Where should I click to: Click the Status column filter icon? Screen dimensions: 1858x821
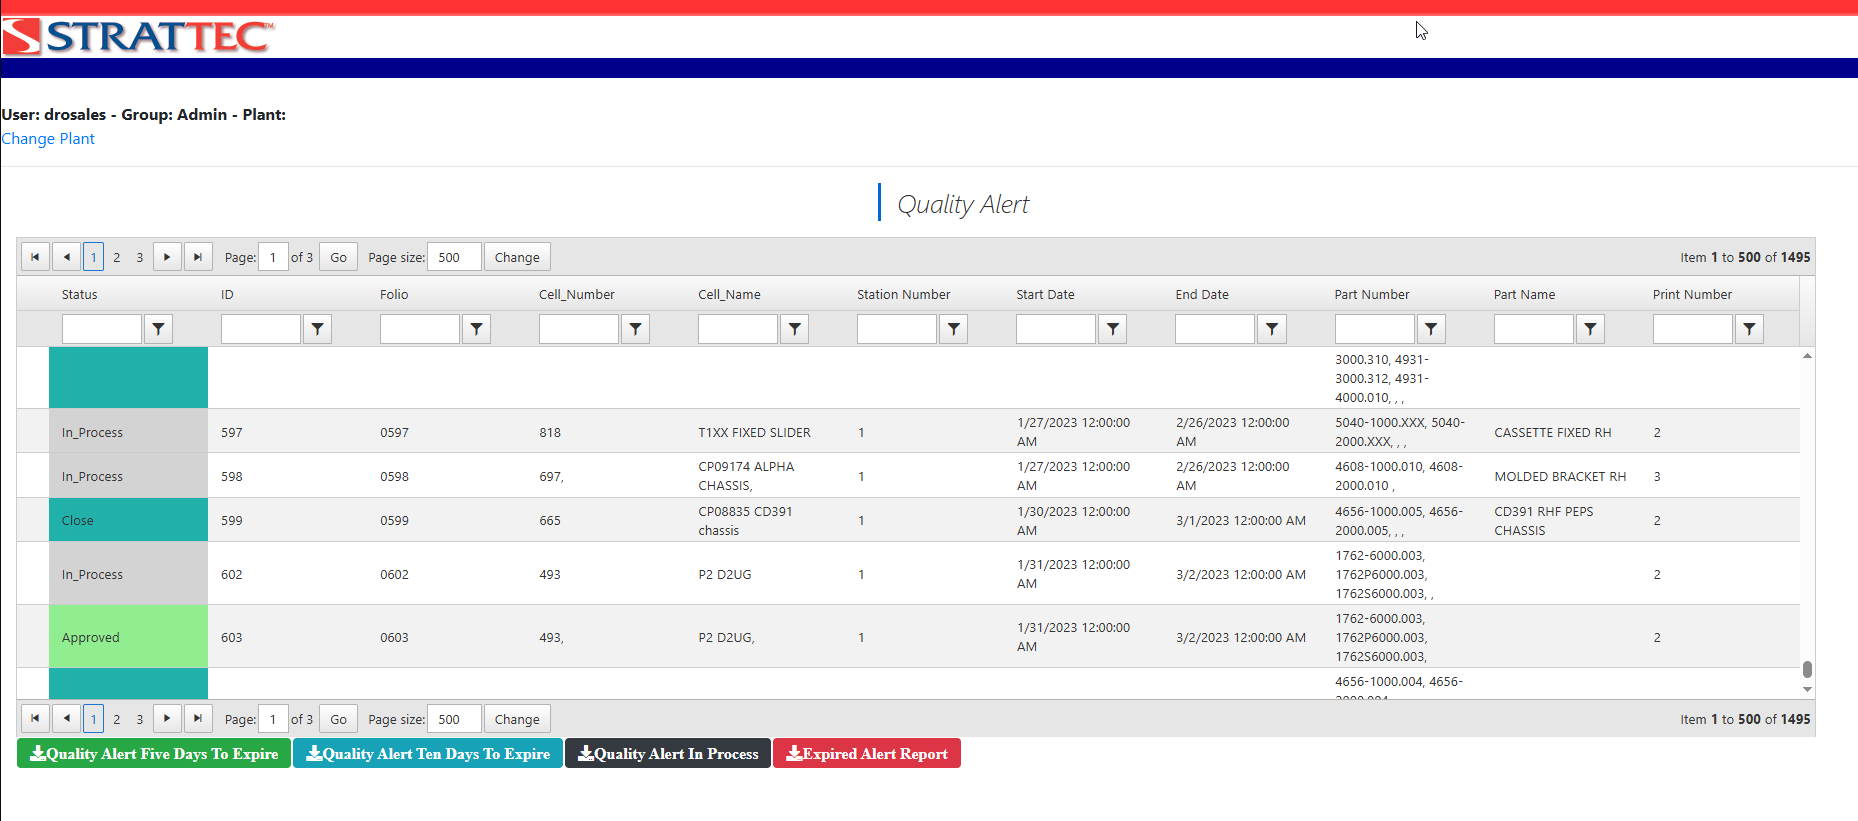(x=159, y=329)
